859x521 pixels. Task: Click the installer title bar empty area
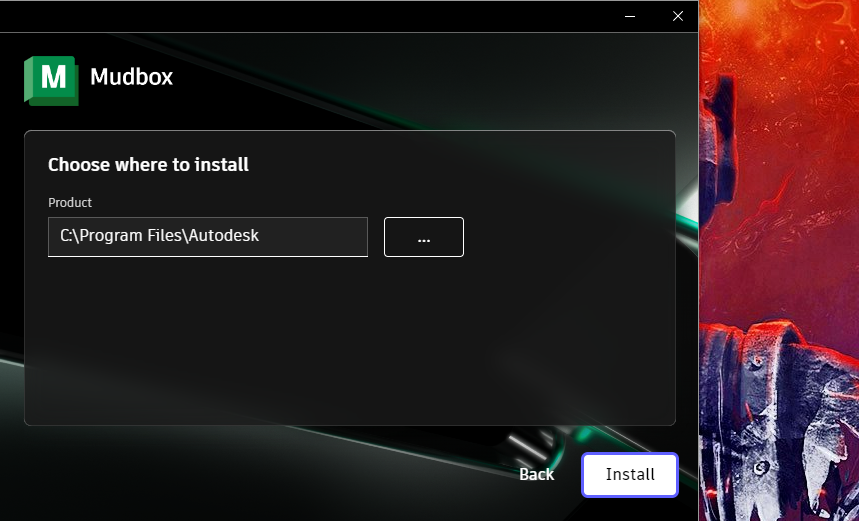300,16
